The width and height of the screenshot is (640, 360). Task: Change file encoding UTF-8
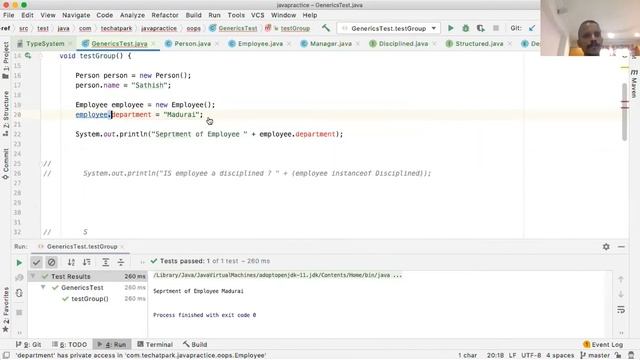(531, 356)
